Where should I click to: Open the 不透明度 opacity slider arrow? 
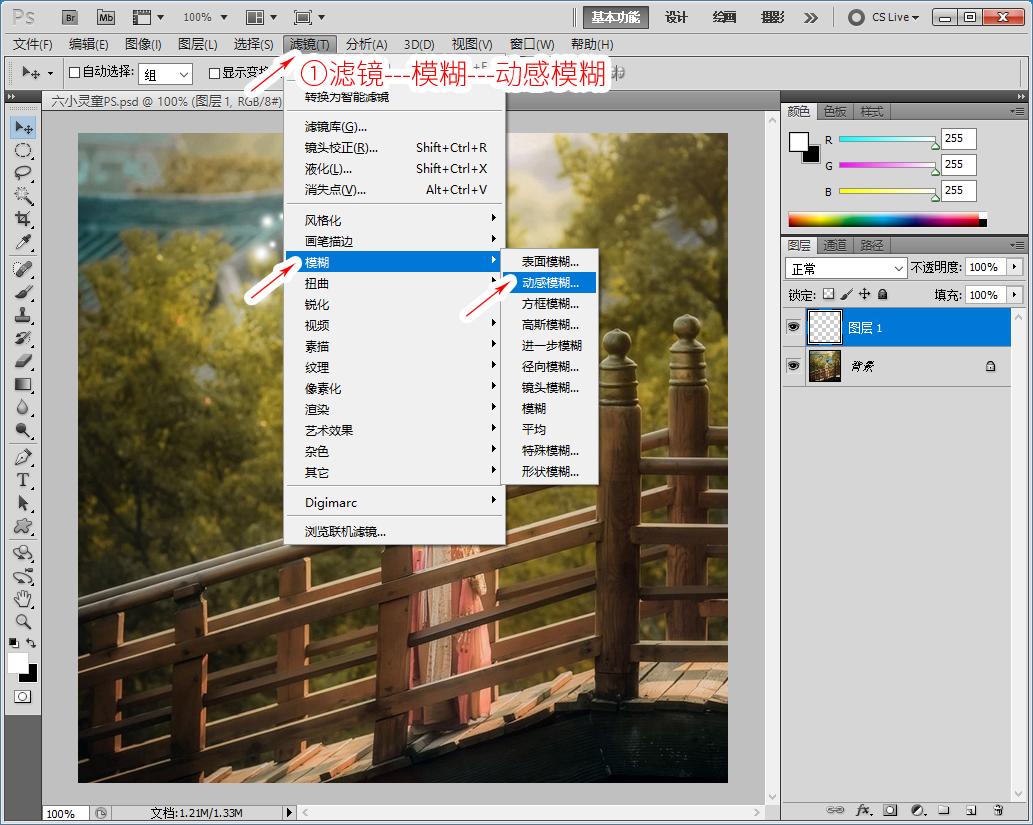pyautogui.click(x=1015, y=268)
